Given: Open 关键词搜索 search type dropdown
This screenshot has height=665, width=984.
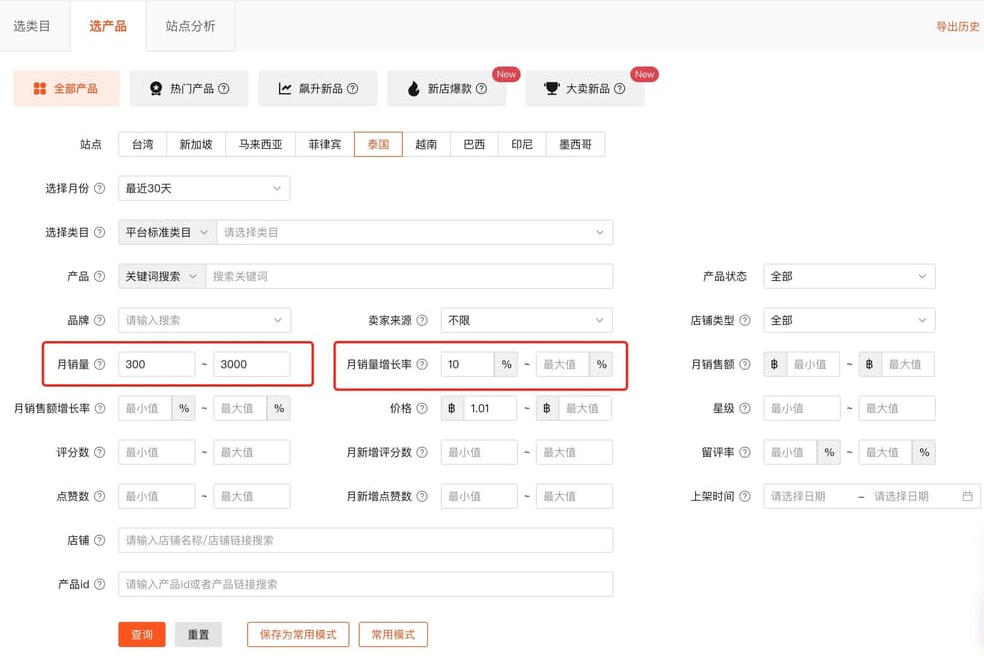Looking at the screenshot, I should coord(162,276).
